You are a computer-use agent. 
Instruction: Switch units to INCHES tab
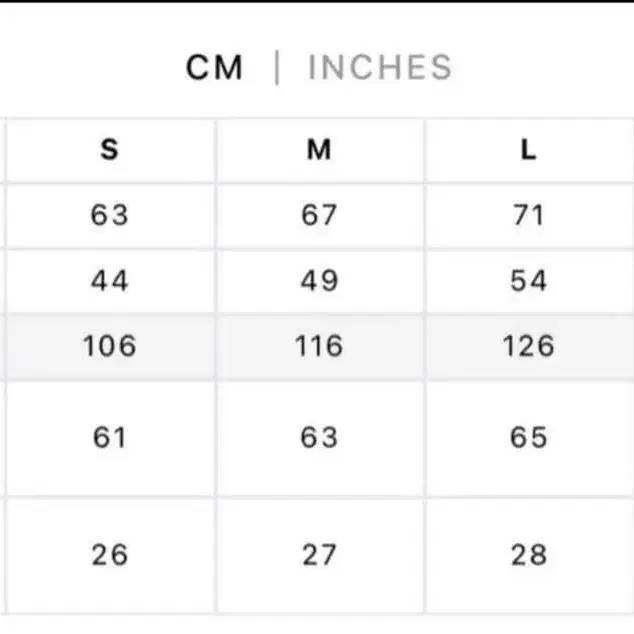point(380,68)
